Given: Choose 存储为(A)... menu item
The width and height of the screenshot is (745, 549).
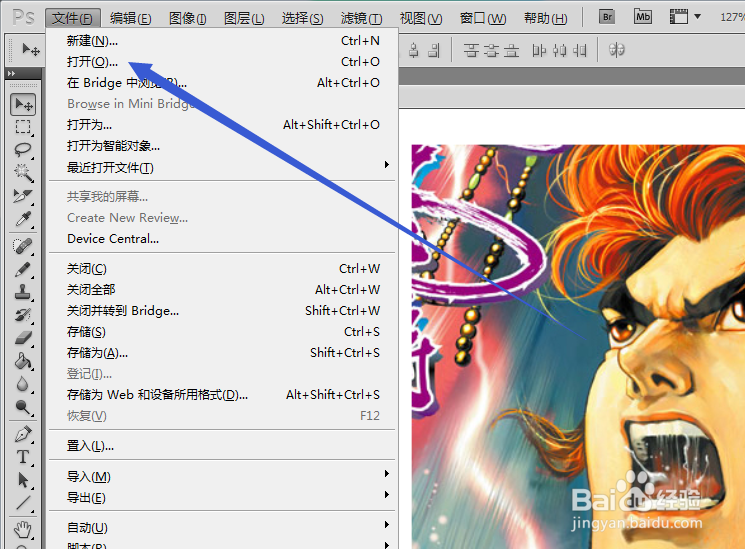Looking at the screenshot, I should (222, 353).
